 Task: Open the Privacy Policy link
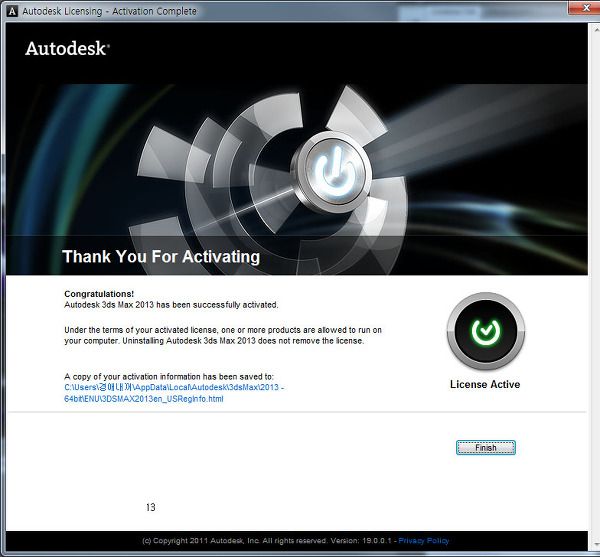click(424, 541)
